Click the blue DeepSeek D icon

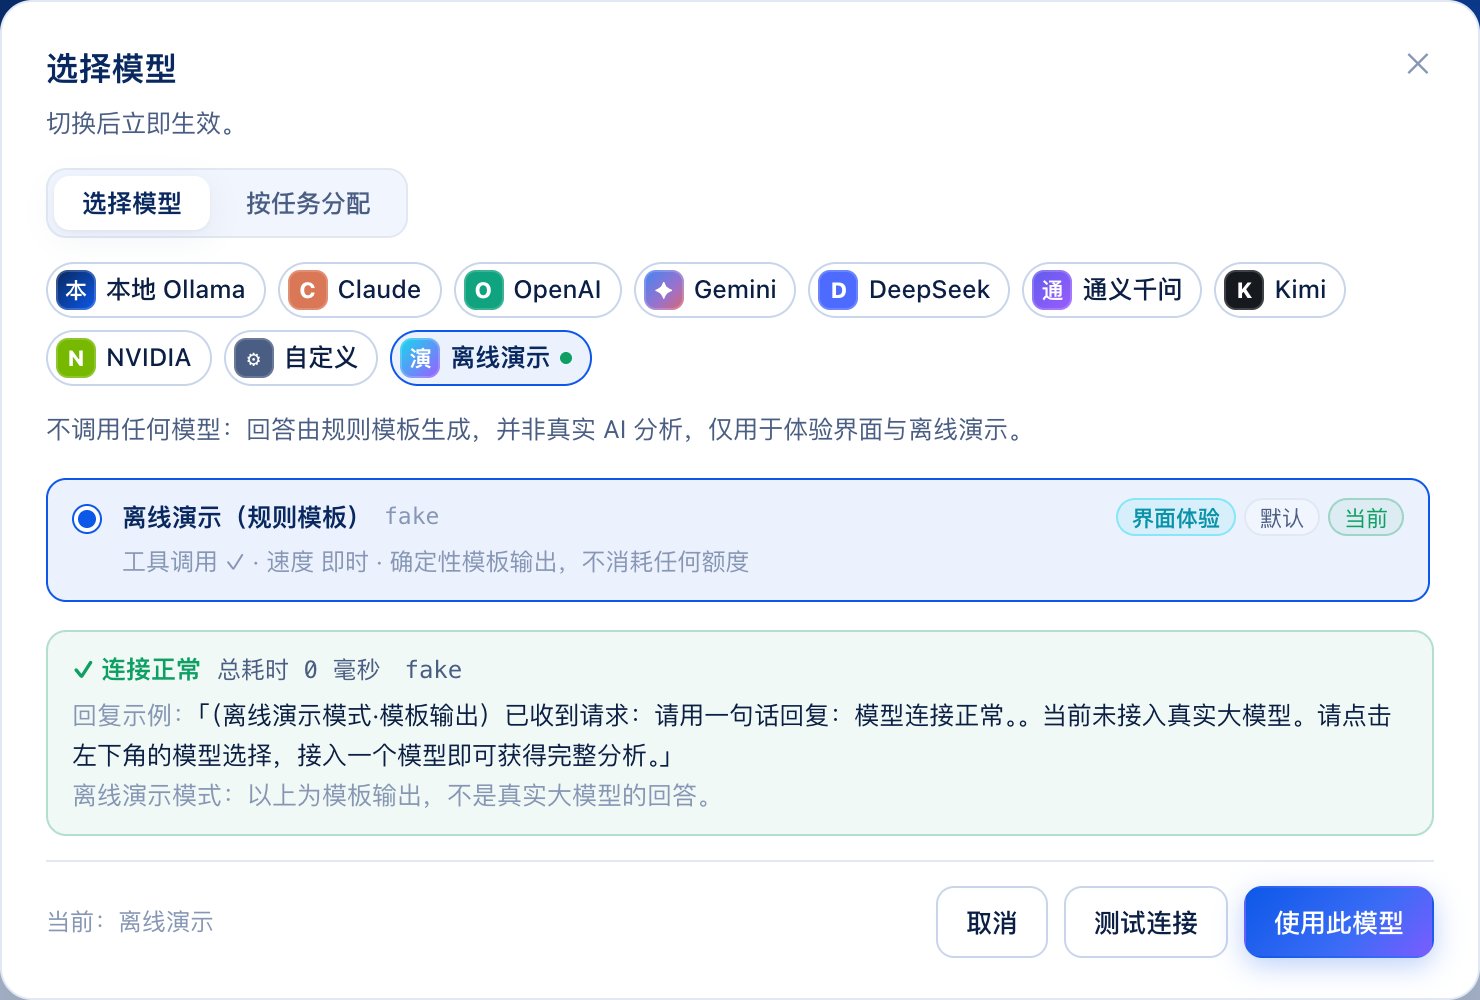pyautogui.click(x=838, y=290)
